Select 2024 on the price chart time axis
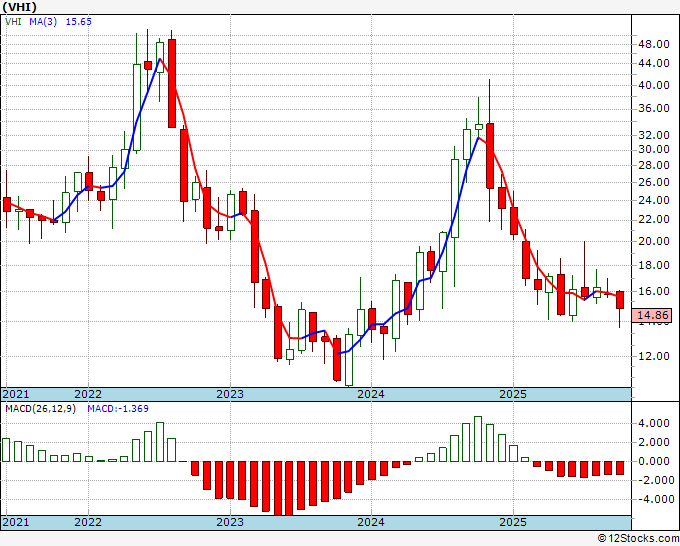680x546 pixels. pos(371,394)
